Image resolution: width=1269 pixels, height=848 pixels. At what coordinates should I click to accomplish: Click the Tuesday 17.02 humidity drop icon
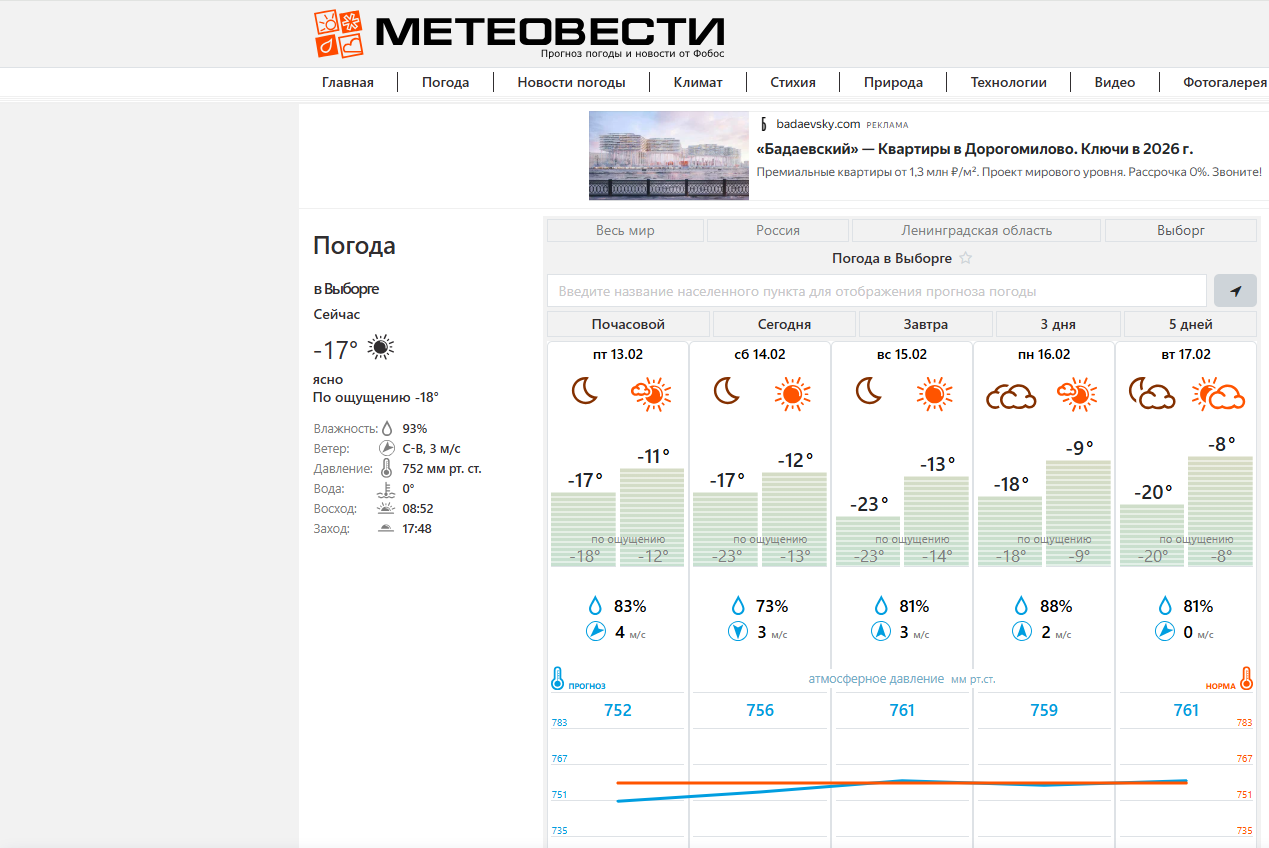(1164, 606)
